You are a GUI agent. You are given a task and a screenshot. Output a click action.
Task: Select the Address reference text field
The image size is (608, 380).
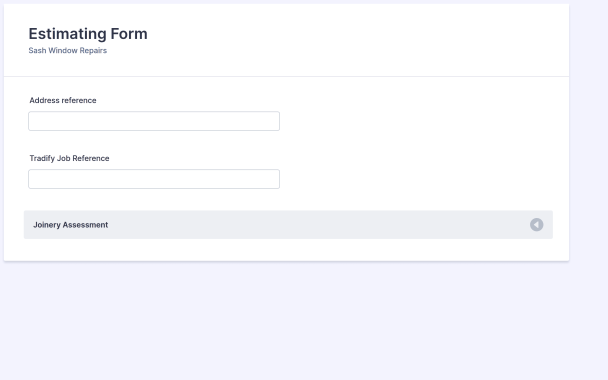(154, 121)
